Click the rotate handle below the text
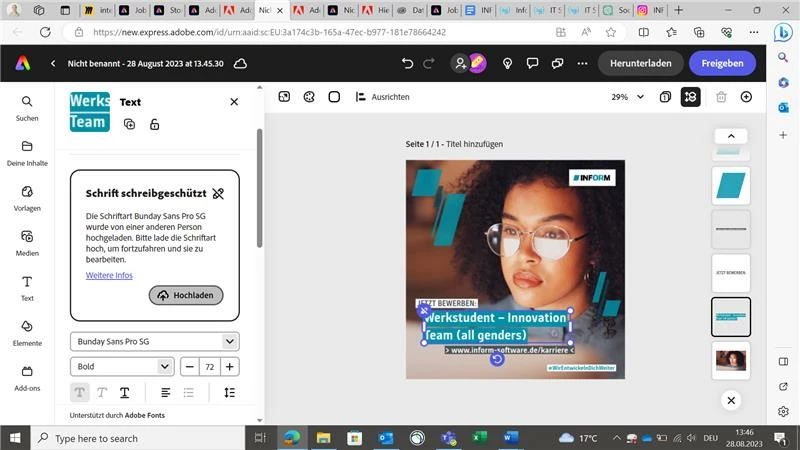Screen dimensions: 800x450 [x=496, y=359]
